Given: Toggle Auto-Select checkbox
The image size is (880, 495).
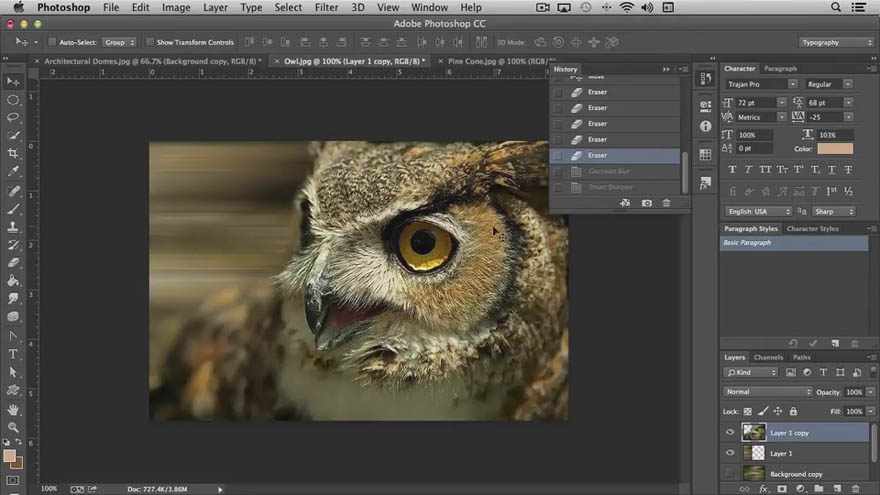Looking at the screenshot, I should pyautogui.click(x=52, y=42).
